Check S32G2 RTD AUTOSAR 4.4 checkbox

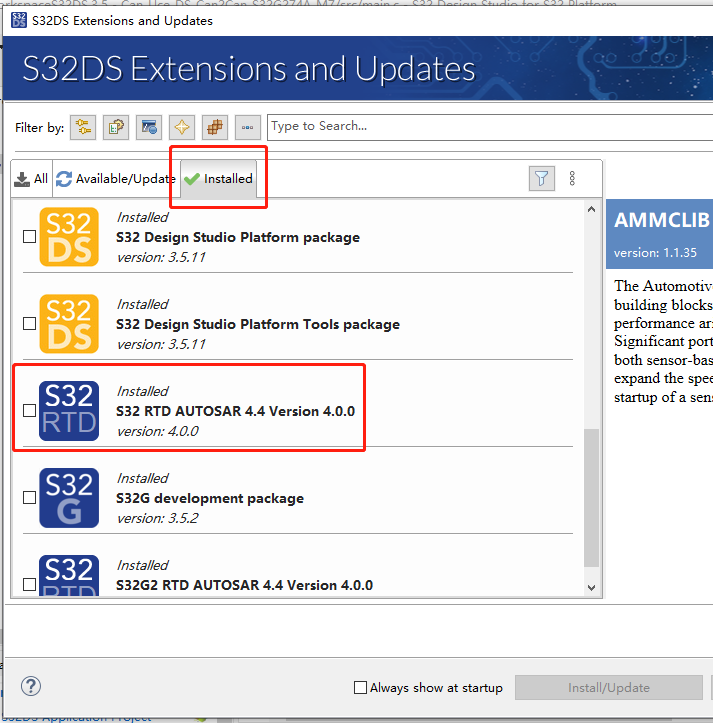click(30, 585)
